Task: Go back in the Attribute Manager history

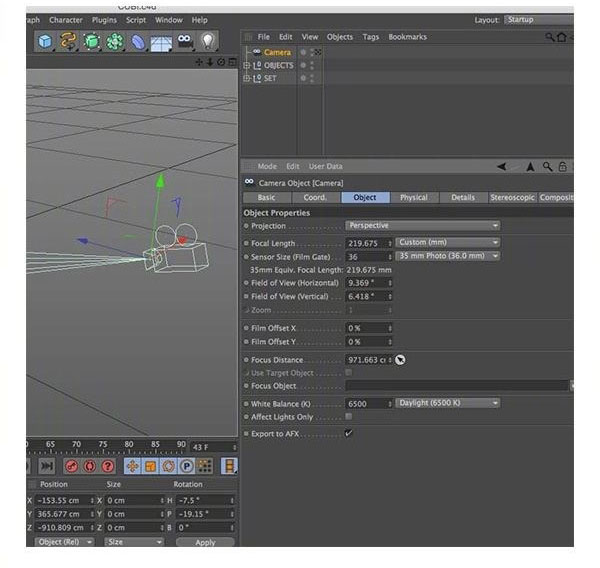Action: coord(502,166)
